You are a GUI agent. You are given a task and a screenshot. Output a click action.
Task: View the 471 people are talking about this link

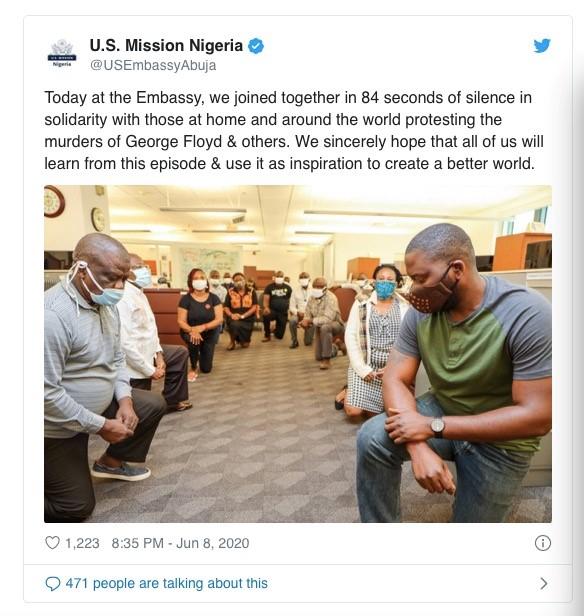167,583
